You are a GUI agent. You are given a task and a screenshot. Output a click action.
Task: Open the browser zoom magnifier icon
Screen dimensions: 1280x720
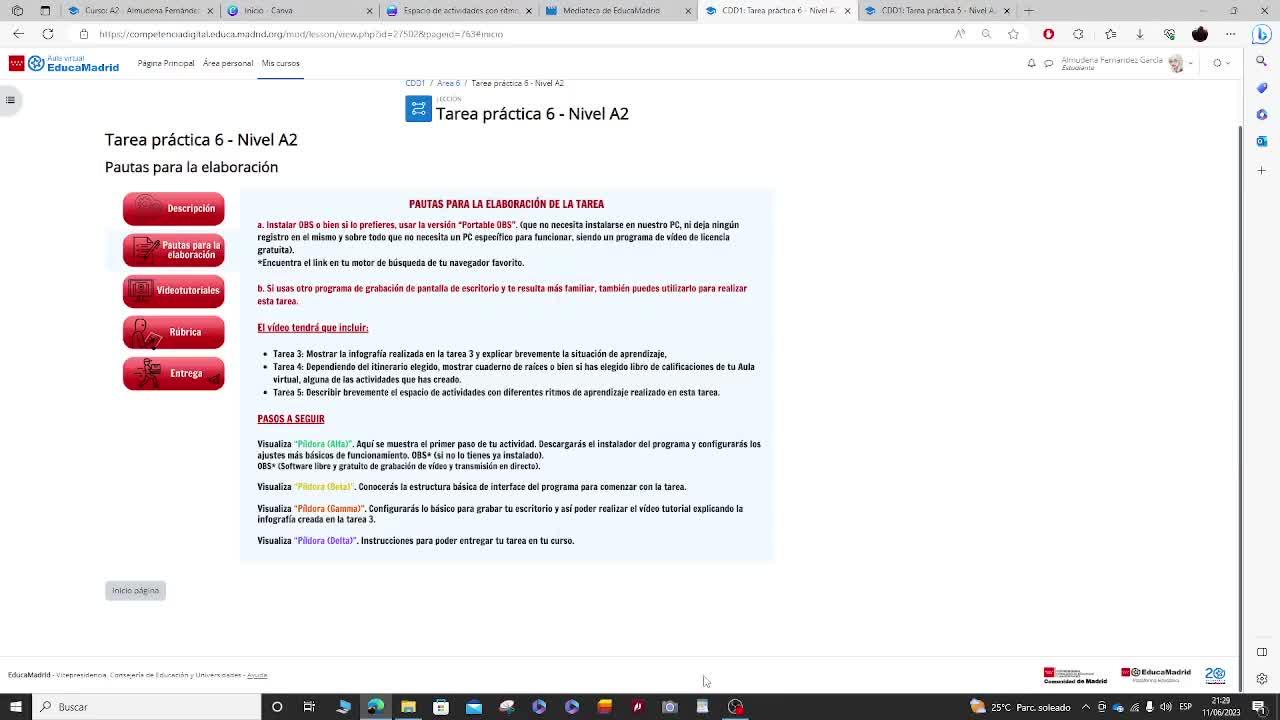pos(986,34)
